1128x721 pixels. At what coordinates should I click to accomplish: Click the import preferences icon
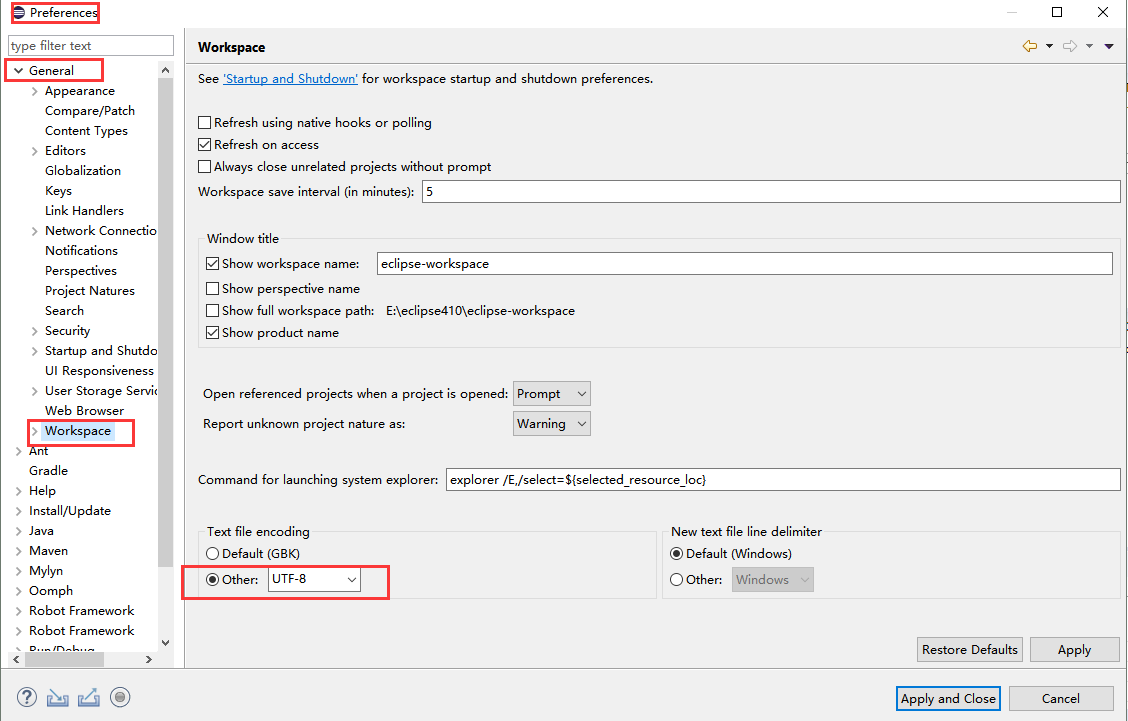pyautogui.click(x=58, y=697)
